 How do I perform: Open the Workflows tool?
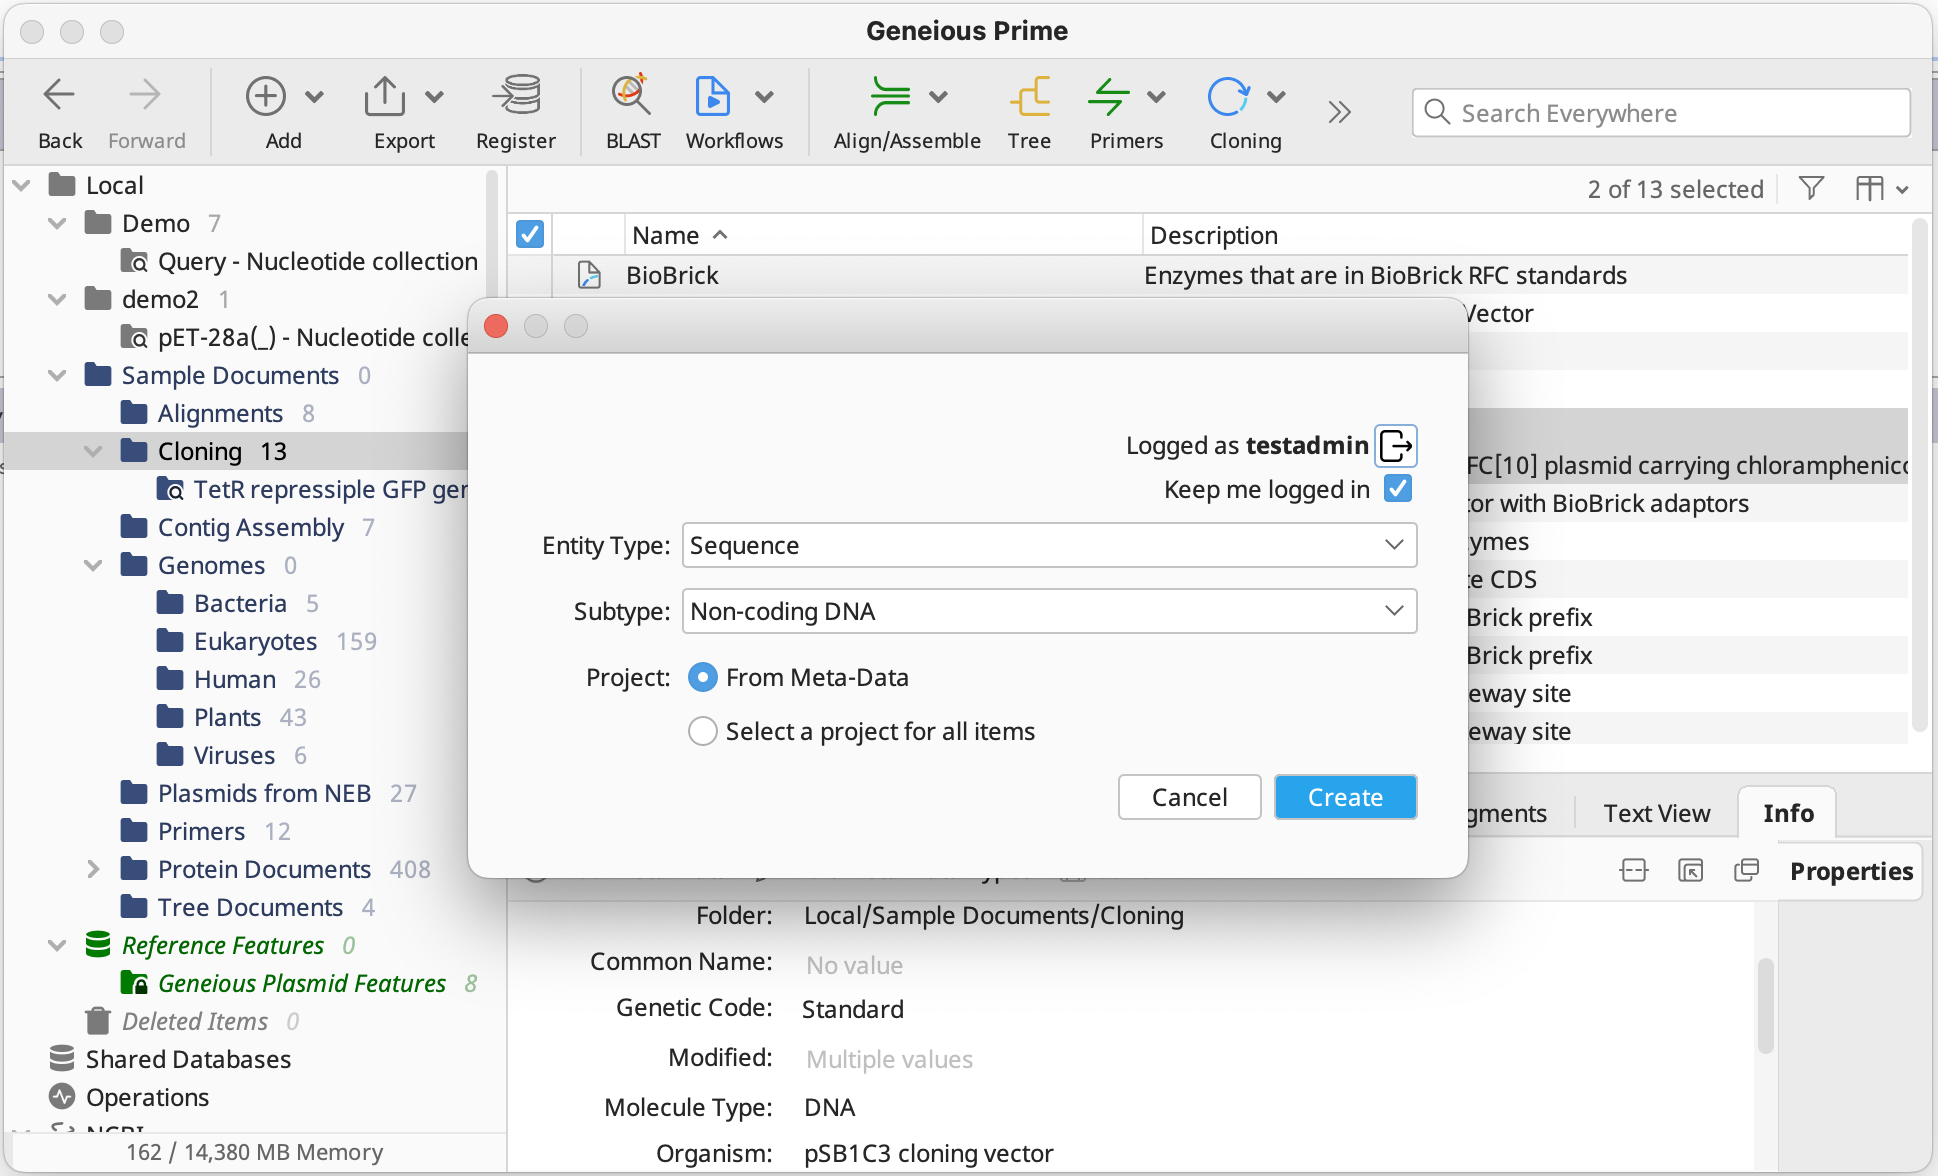[x=712, y=98]
